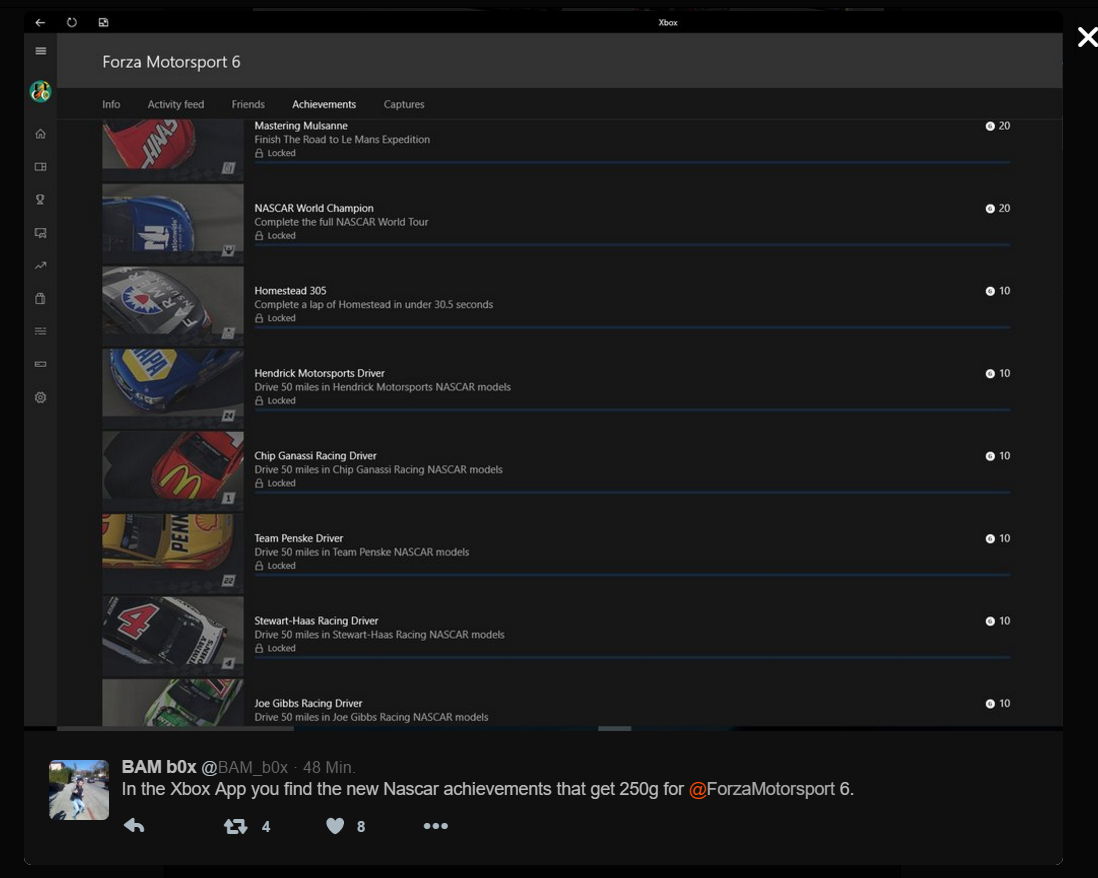Viewport: 1098px width, 878px height.
Task: Switch to the Info tab
Action: [x=111, y=104]
